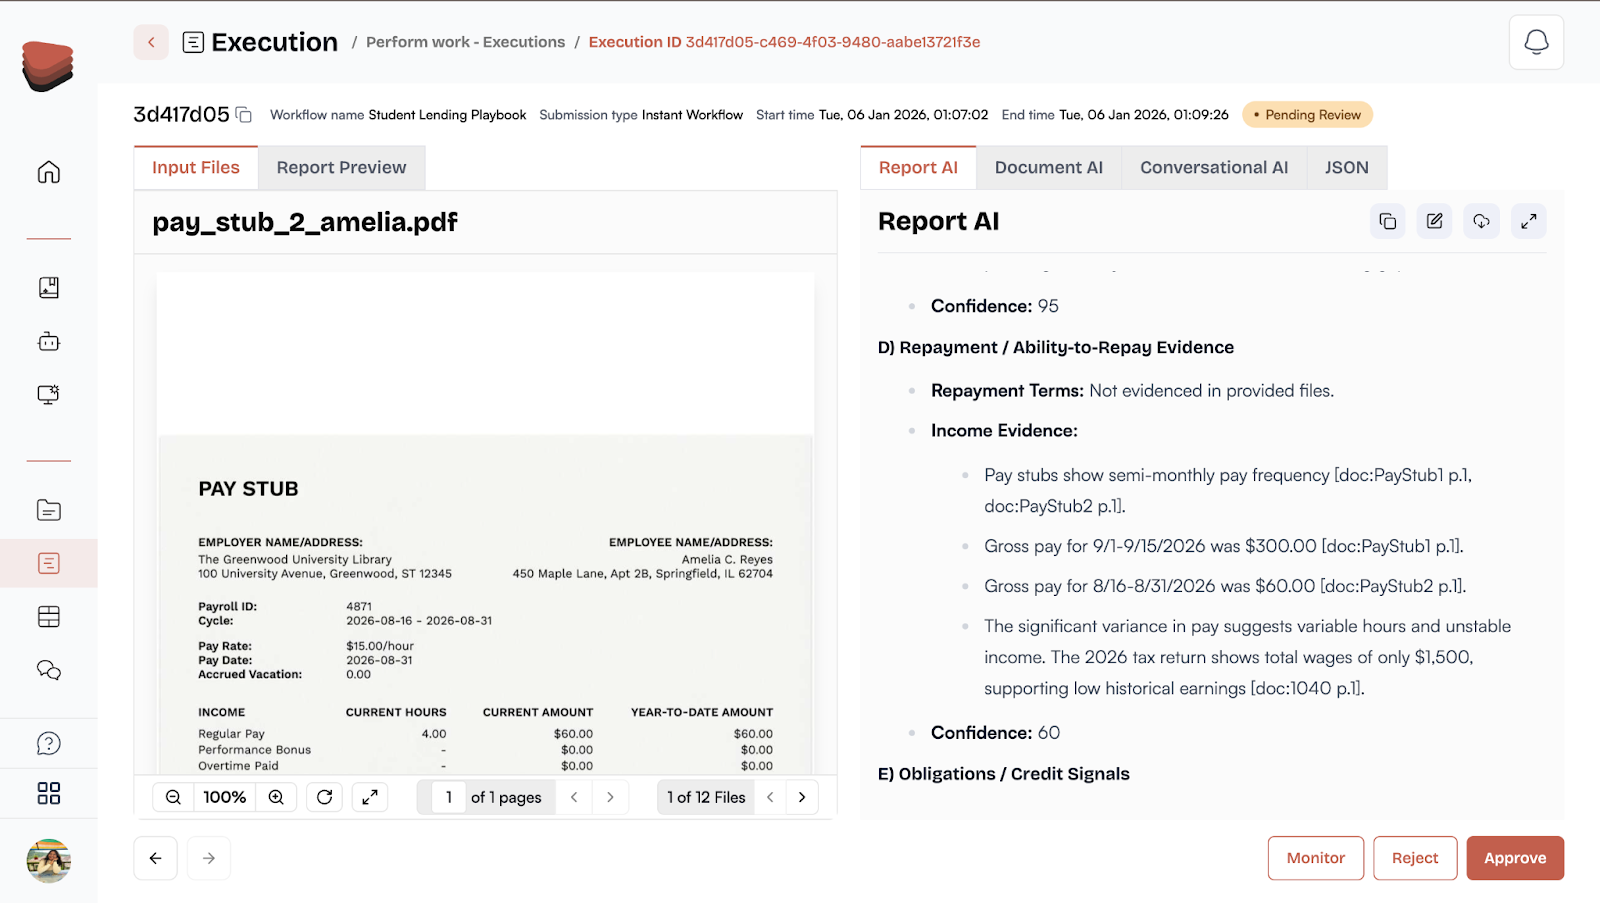Go to previous execution arrow

156,858
